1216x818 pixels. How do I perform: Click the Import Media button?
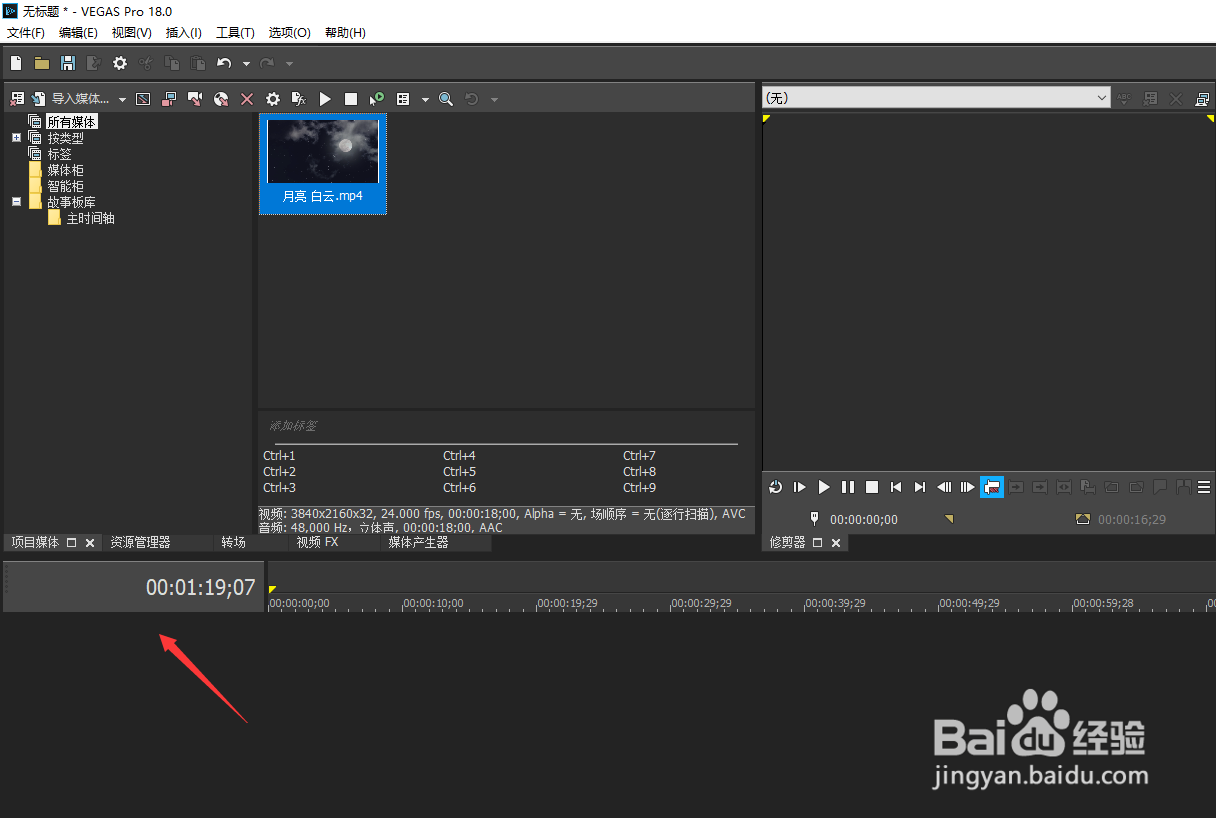pos(71,99)
